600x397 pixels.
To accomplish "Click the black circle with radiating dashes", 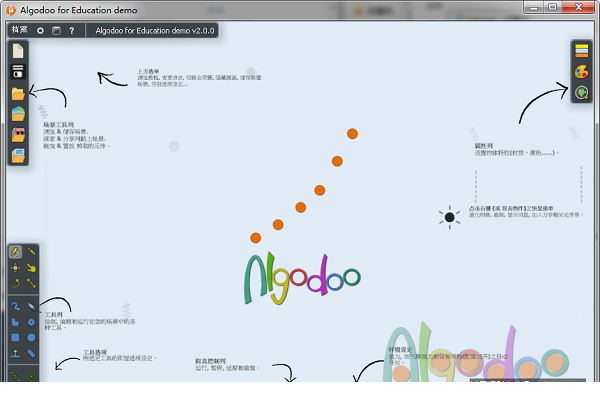I will pyautogui.click(x=450, y=217).
